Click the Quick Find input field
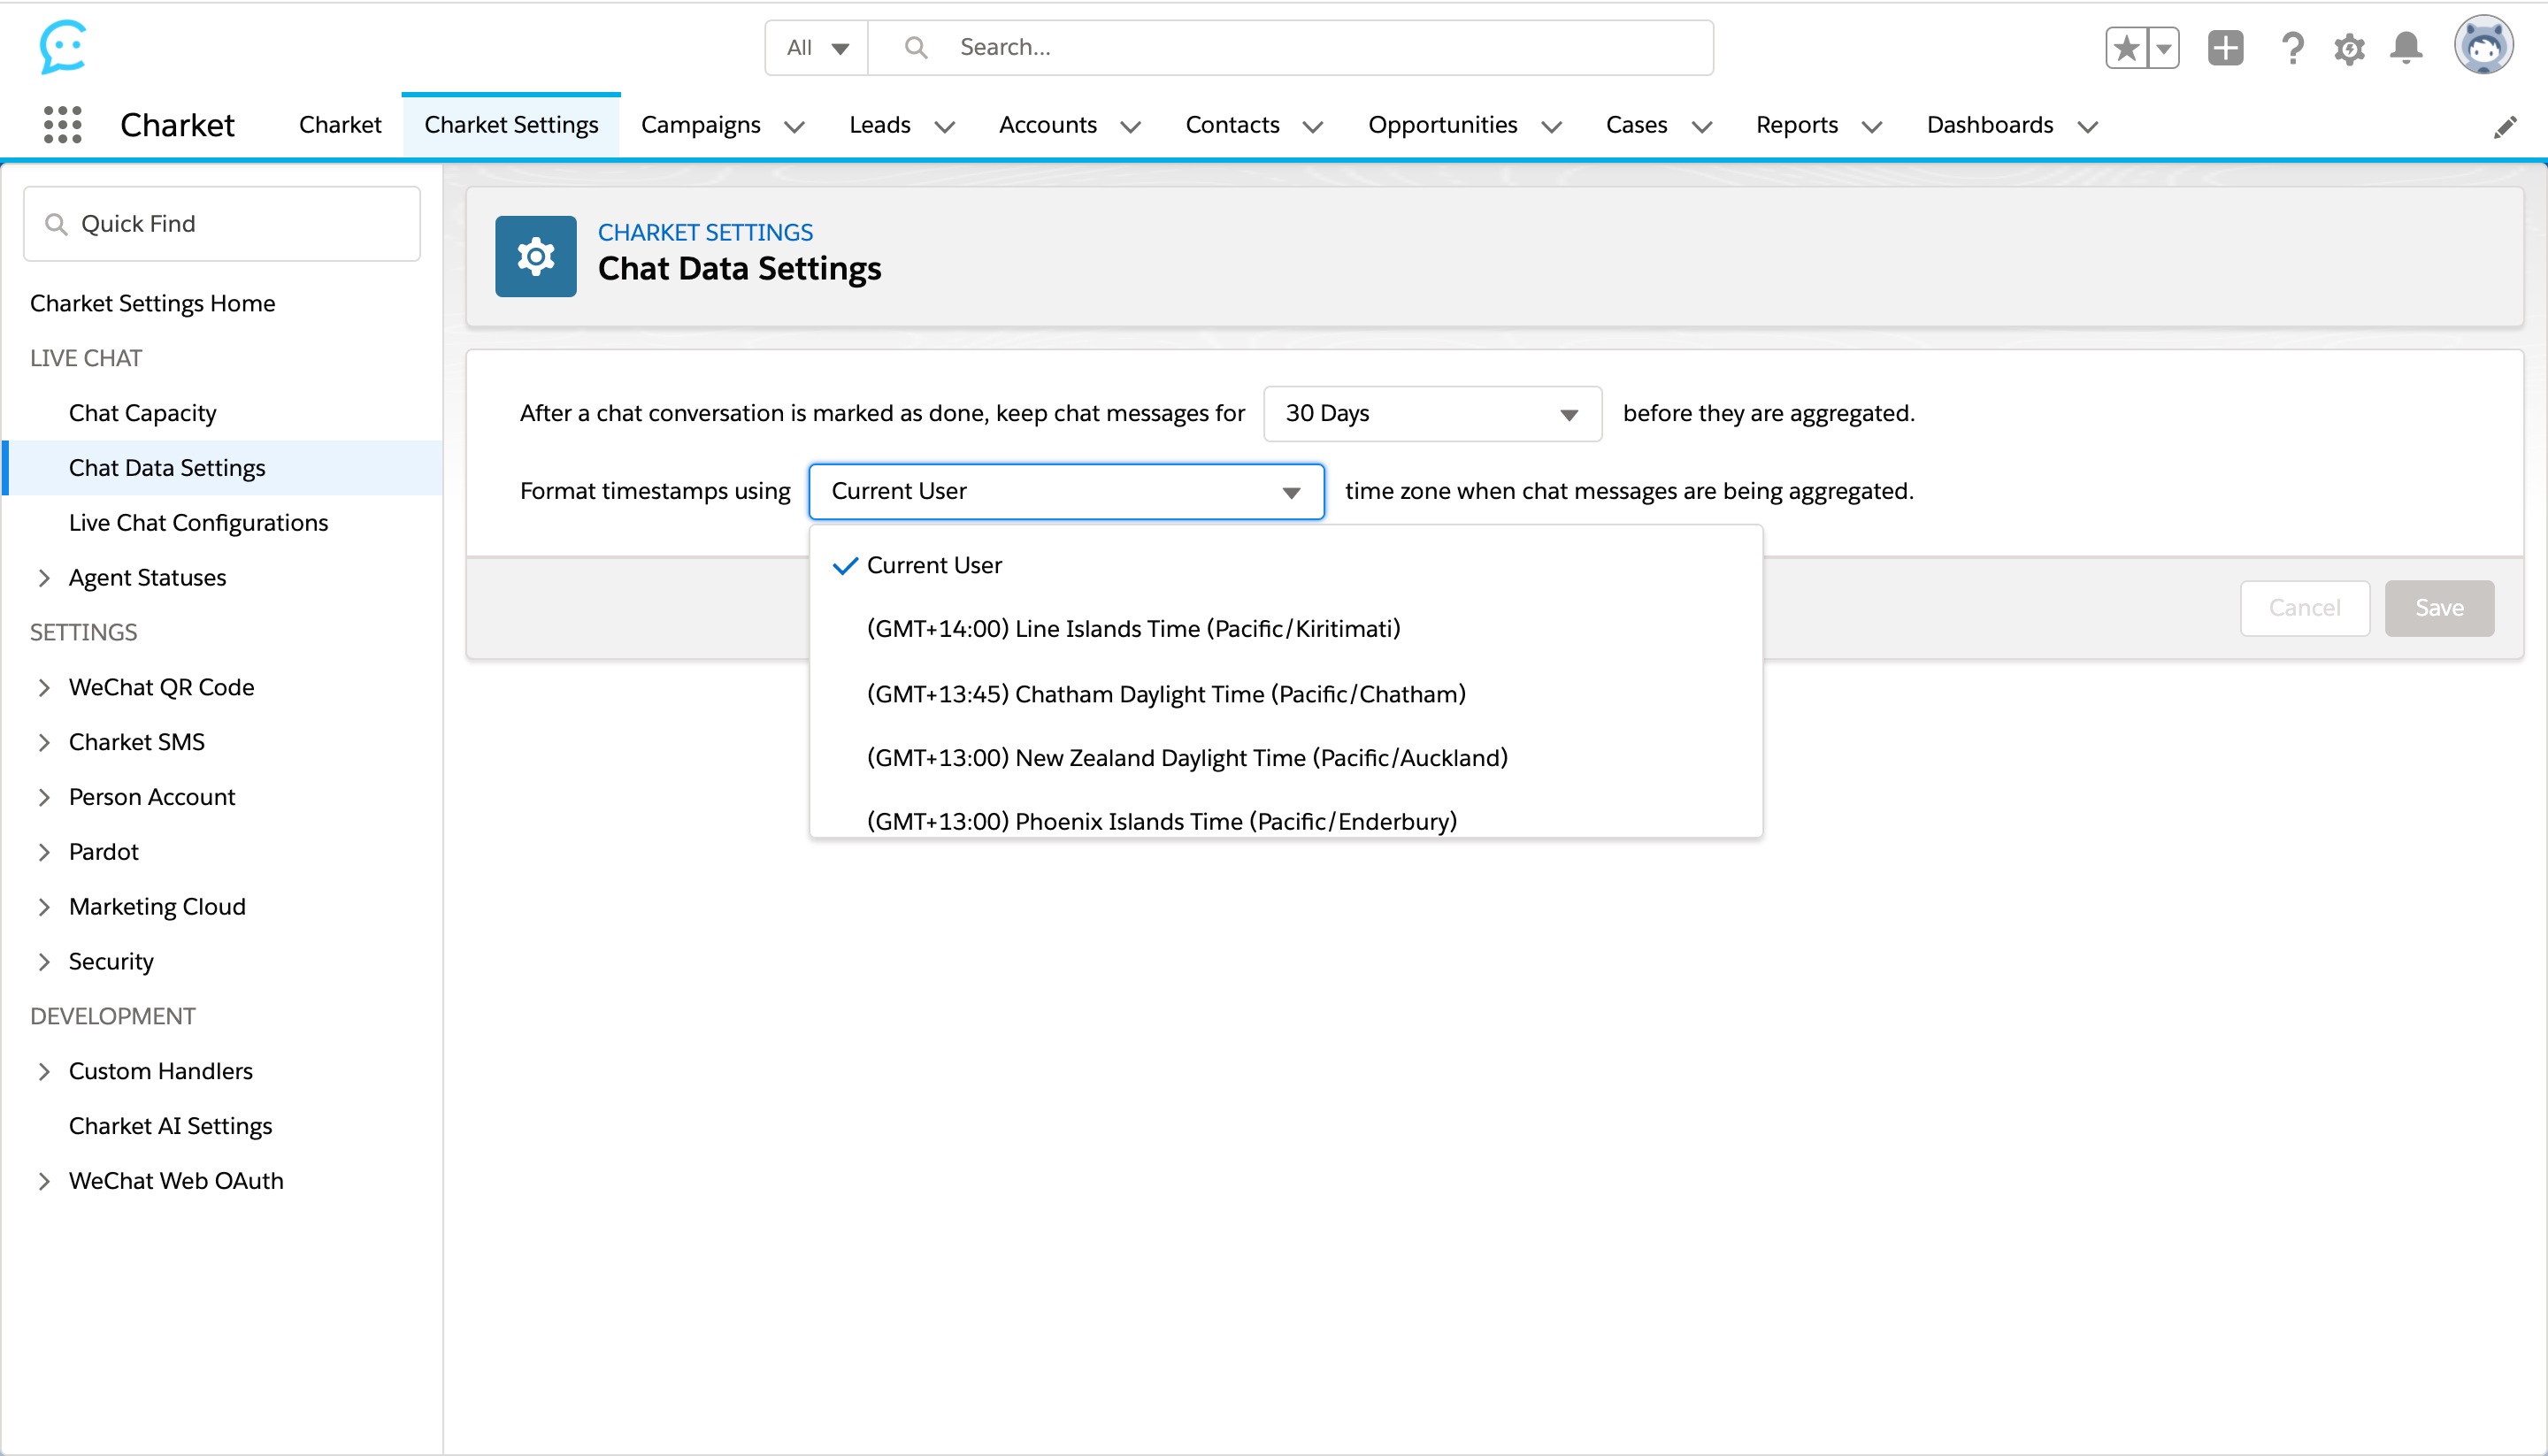The height and width of the screenshot is (1456, 2548). click(222, 223)
